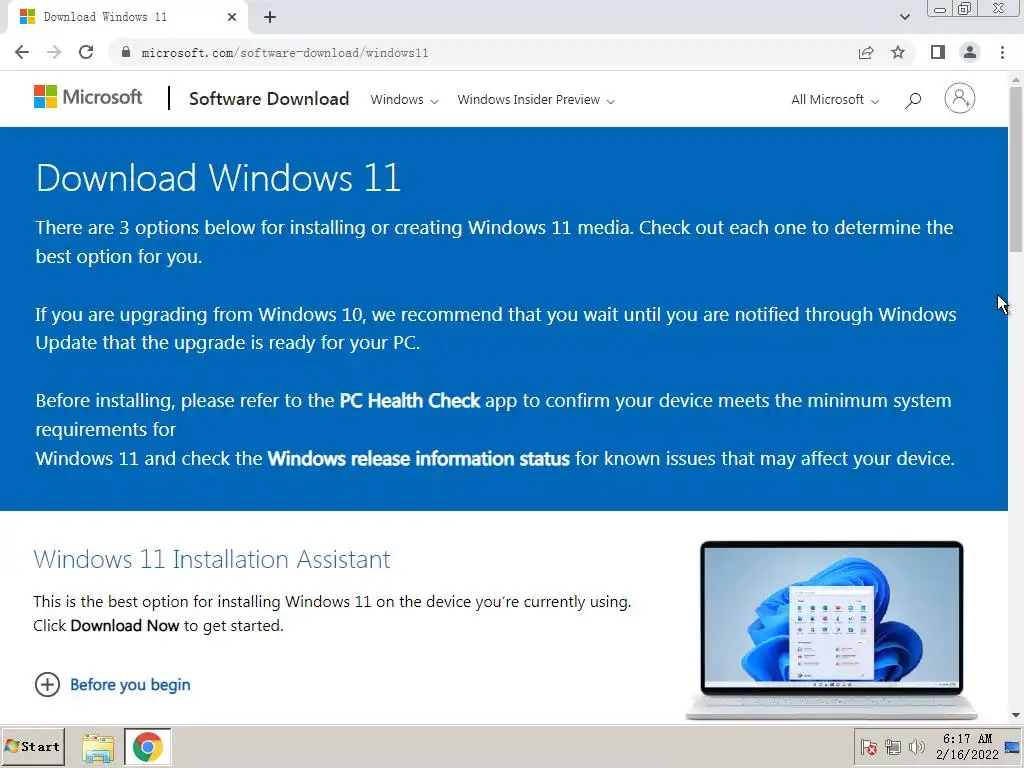Click the Microsoft account sign-in icon

(x=959, y=99)
